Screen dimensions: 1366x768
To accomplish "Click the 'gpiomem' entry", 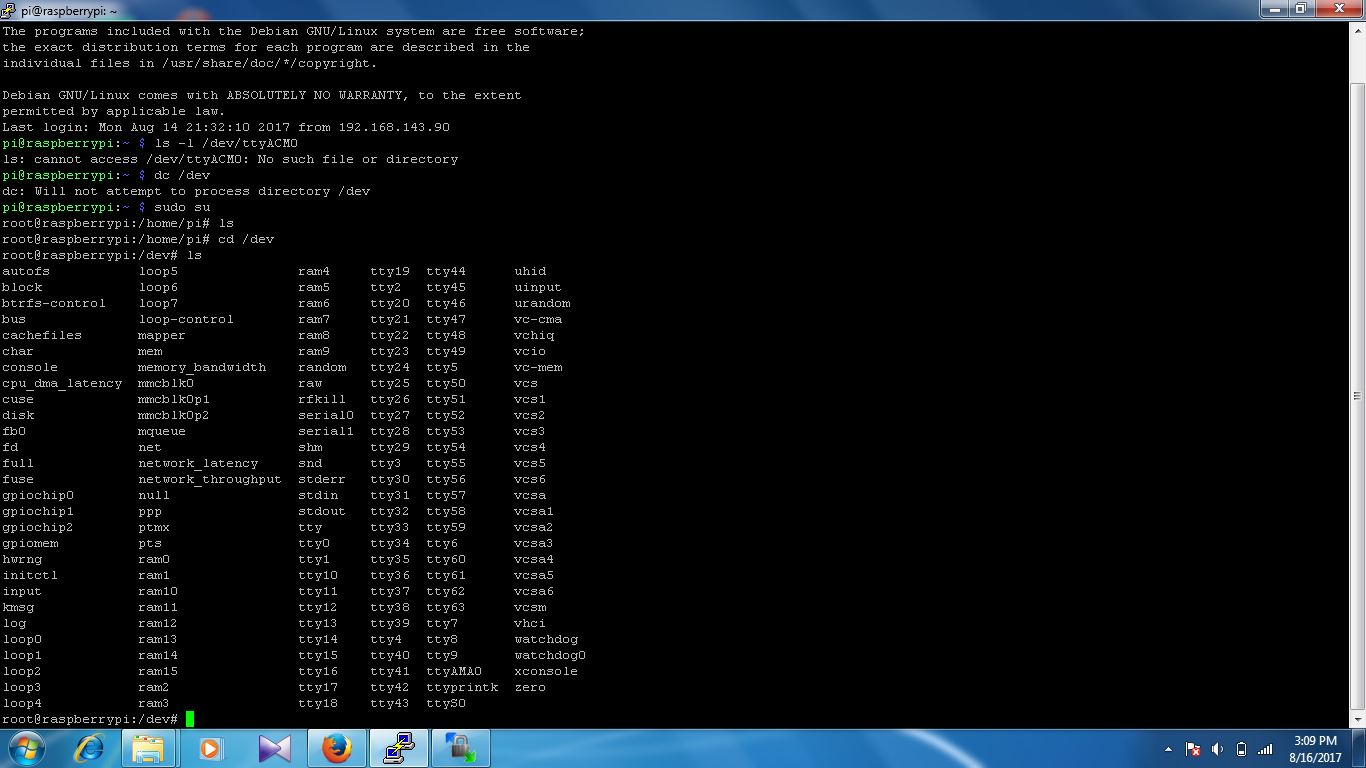I will point(30,543).
